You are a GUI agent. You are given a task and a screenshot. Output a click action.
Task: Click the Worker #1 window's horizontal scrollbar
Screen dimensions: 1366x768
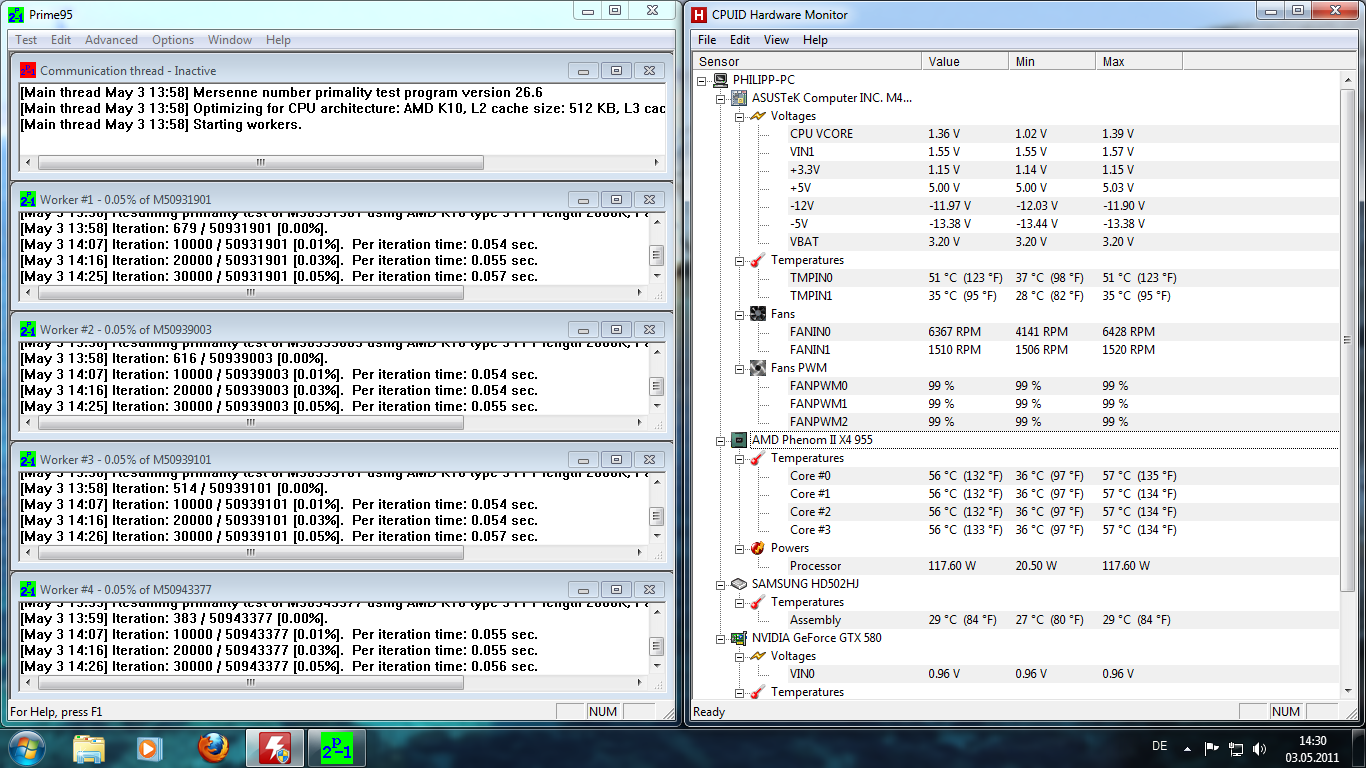tap(334, 294)
